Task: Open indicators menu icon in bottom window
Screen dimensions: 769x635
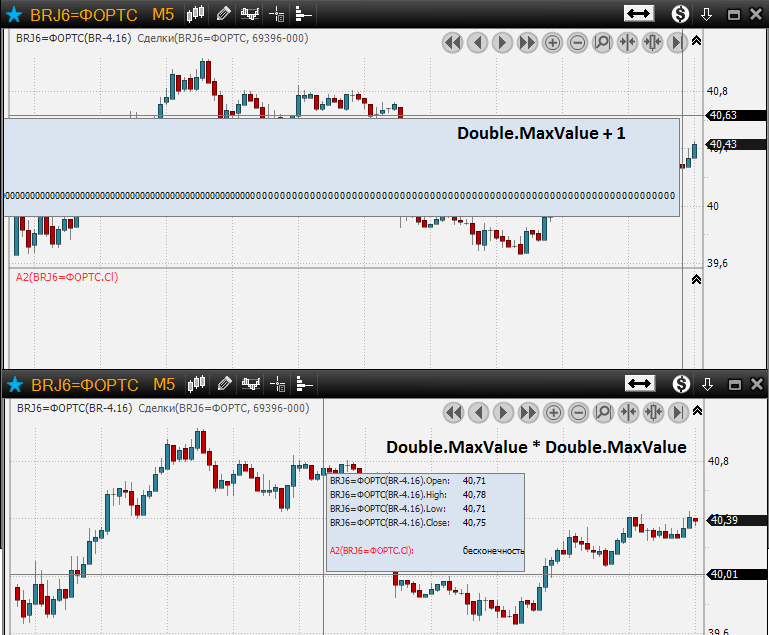Action: click(250, 384)
